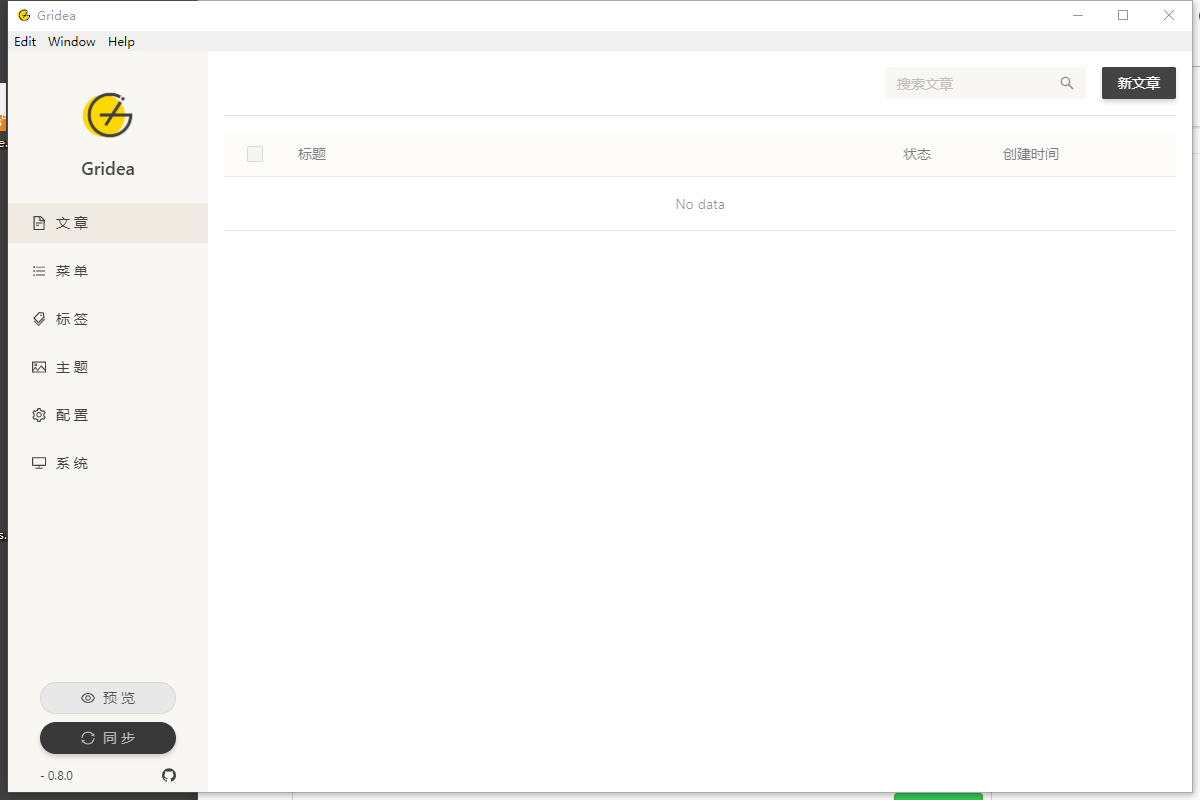The image size is (1200, 800).
Task: Click the 状态 column header
Action: coord(917,153)
